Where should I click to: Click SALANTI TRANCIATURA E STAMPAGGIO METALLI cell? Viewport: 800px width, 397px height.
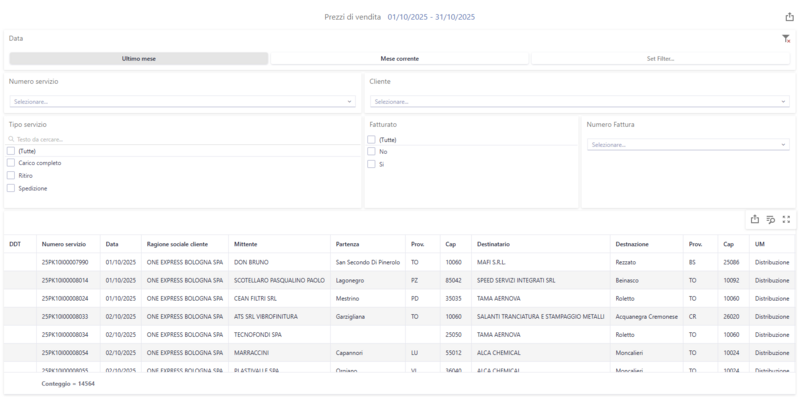[x=541, y=316]
